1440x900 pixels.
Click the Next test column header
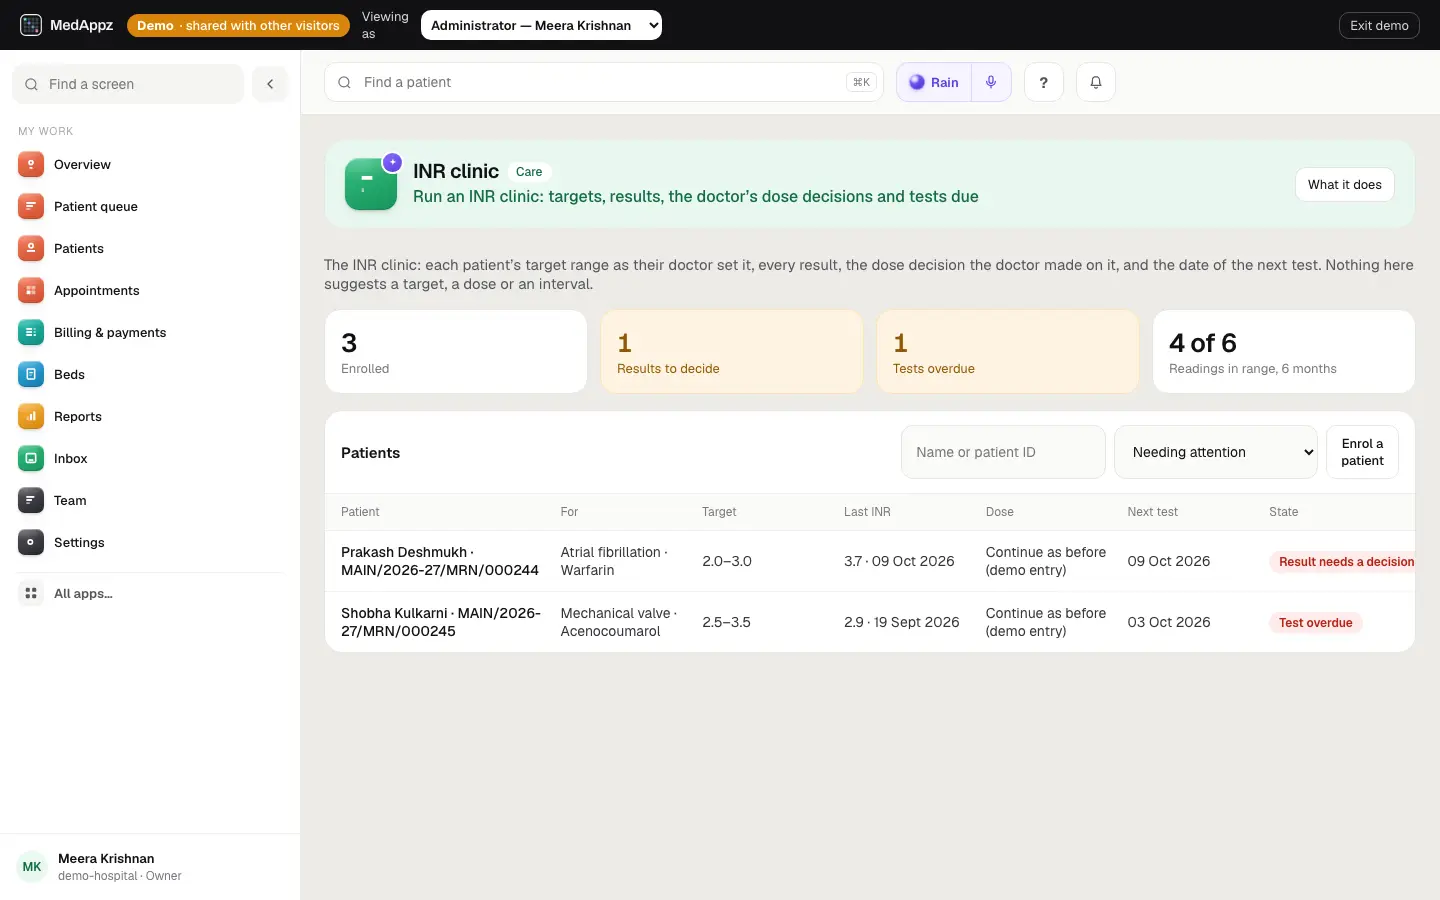1153,512
